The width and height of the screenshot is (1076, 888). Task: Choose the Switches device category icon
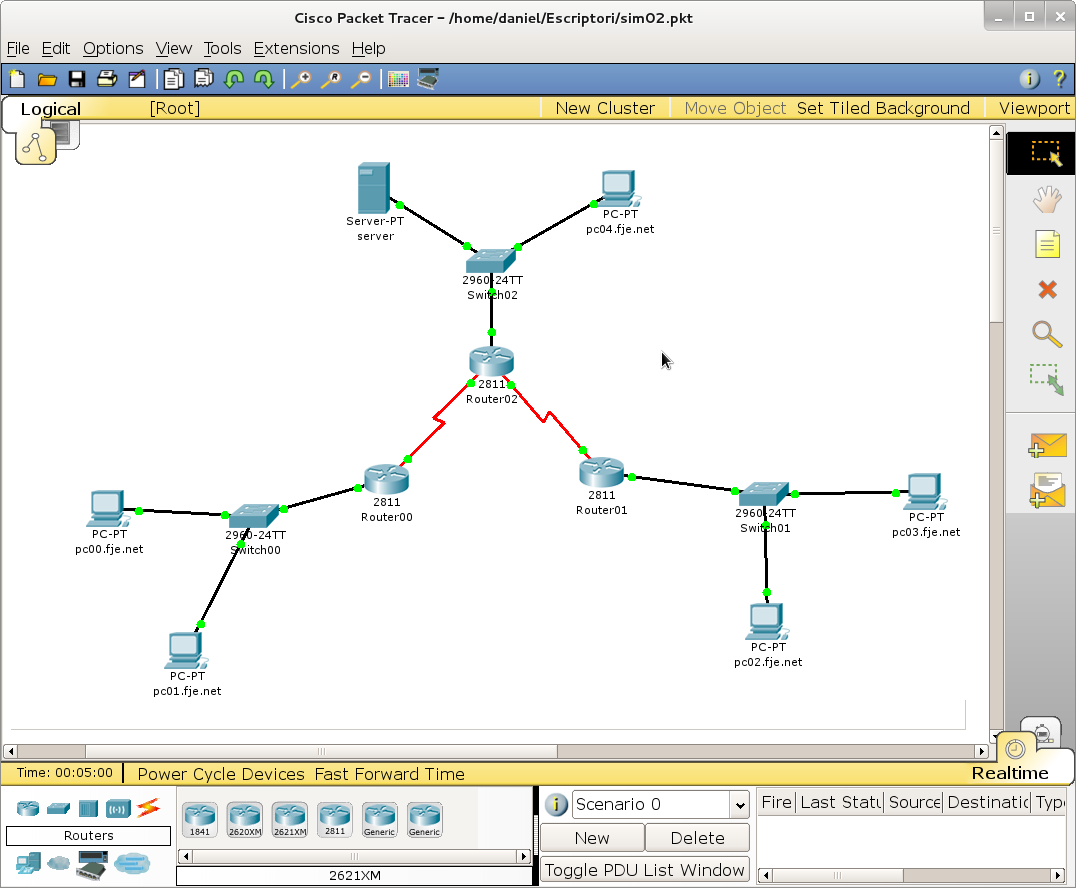58,808
